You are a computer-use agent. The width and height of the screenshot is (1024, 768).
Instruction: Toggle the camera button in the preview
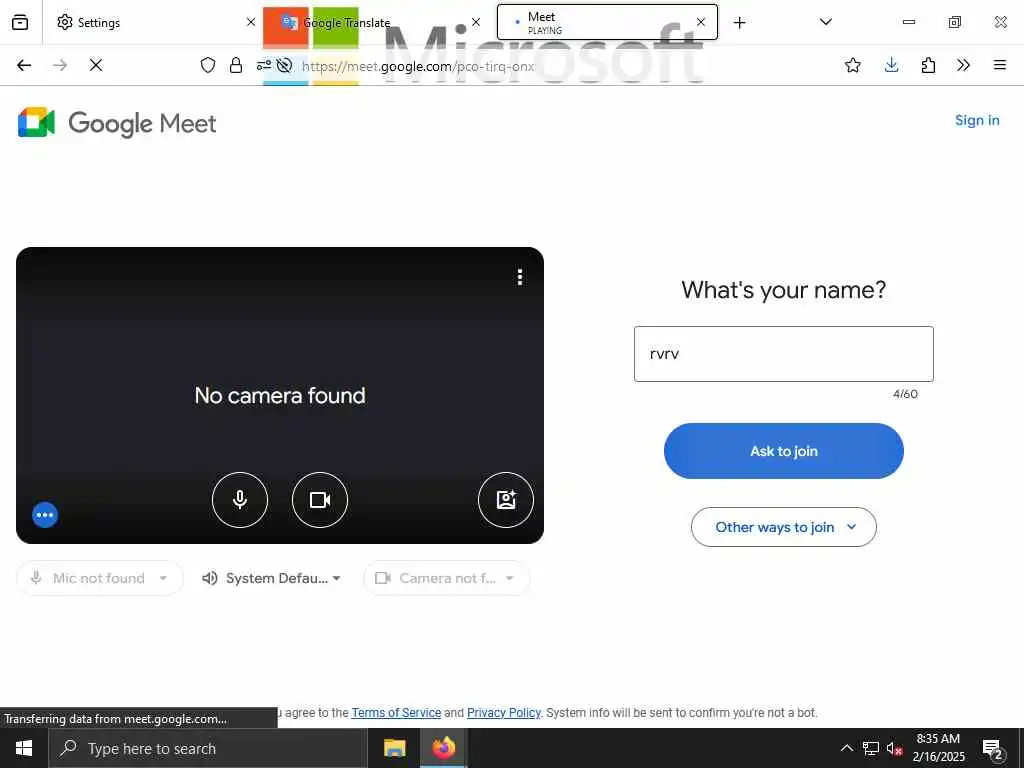click(320, 500)
